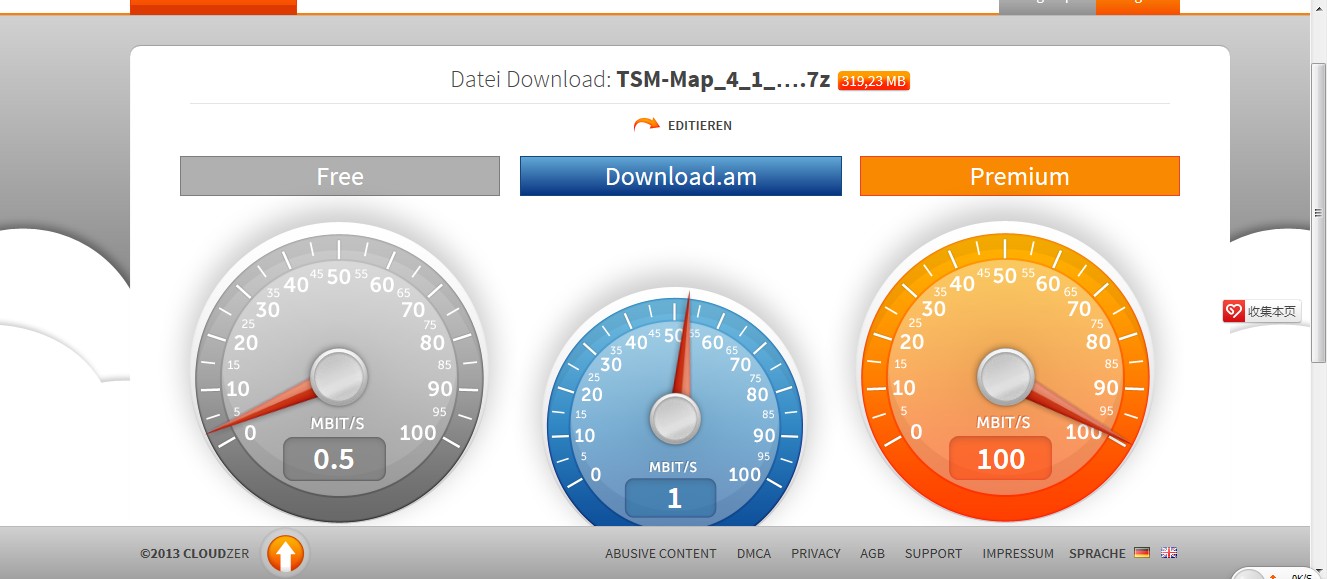Click the orange tab in top navigation
Image resolution: width=1327 pixels, height=579 pixels.
[x=213, y=6]
